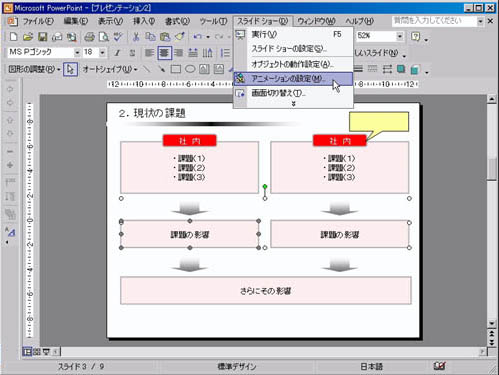Screen dimensions: 499x375
Task: Cut selection with the scissors icon
Action: pyautogui.click(x=136, y=36)
